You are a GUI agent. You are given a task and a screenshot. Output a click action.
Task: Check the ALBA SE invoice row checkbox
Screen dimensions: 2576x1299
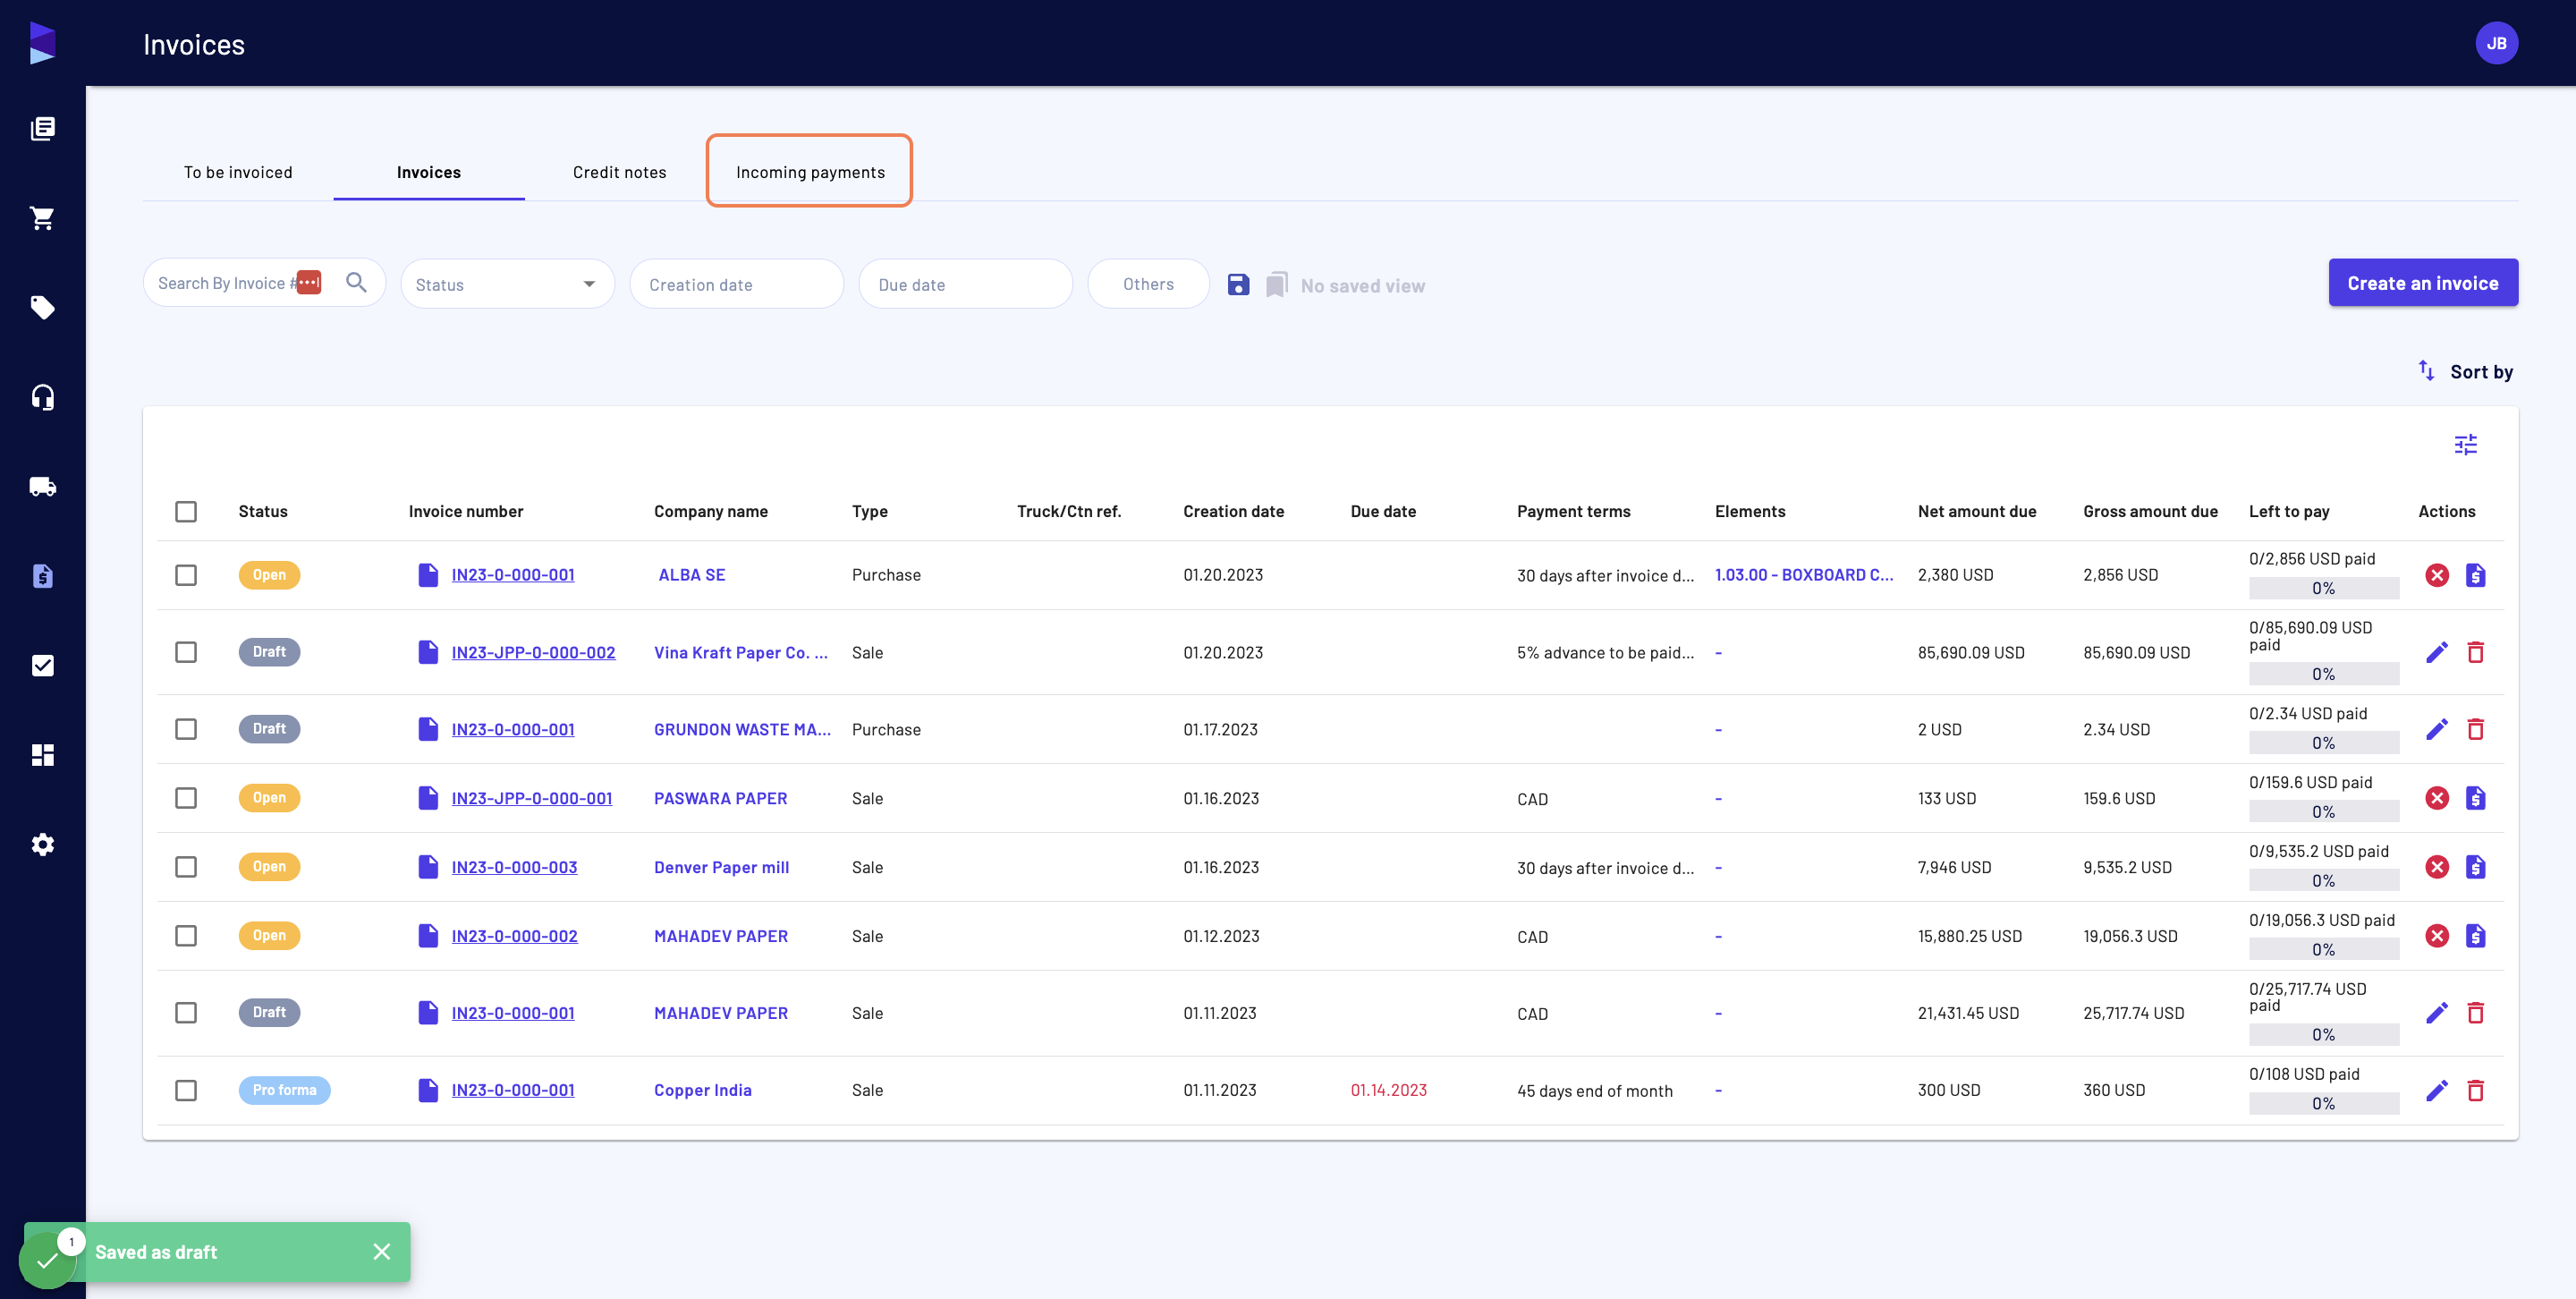186,575
